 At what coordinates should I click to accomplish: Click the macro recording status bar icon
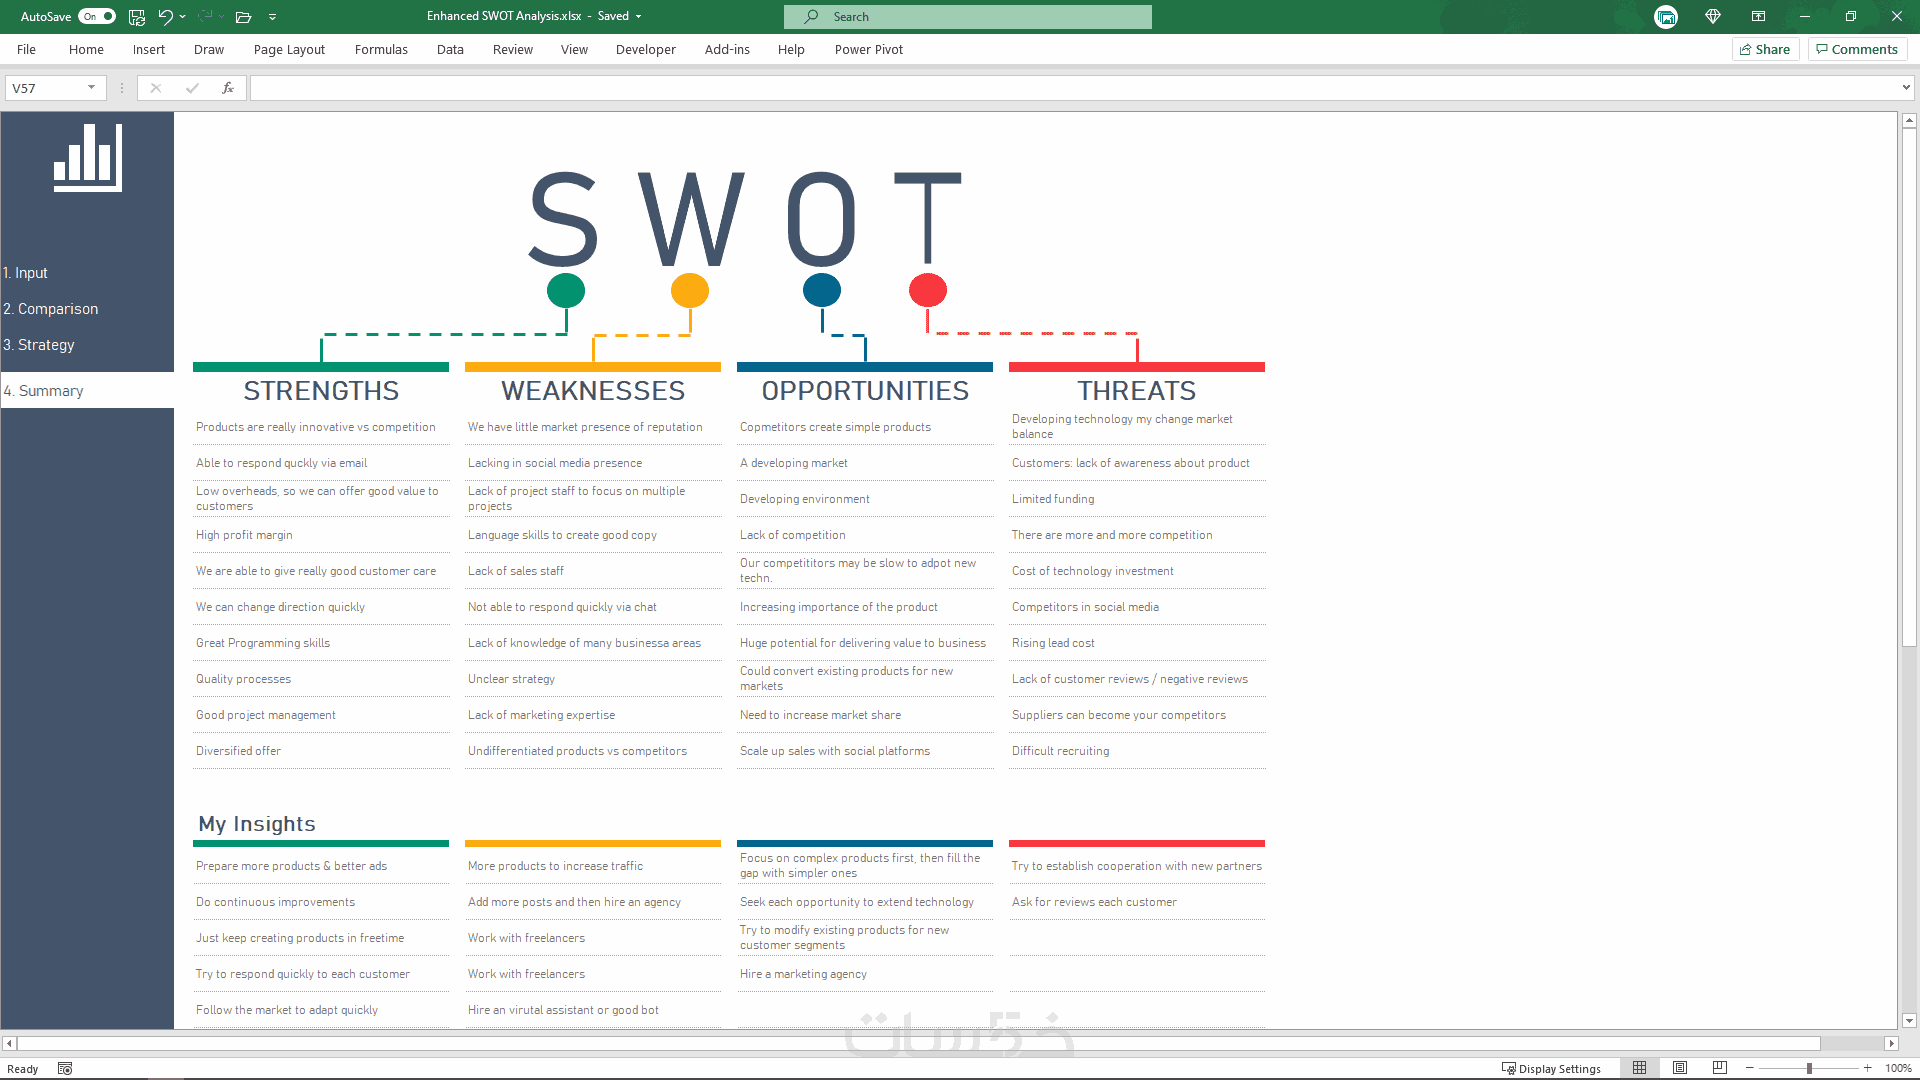click(65, 1068)
